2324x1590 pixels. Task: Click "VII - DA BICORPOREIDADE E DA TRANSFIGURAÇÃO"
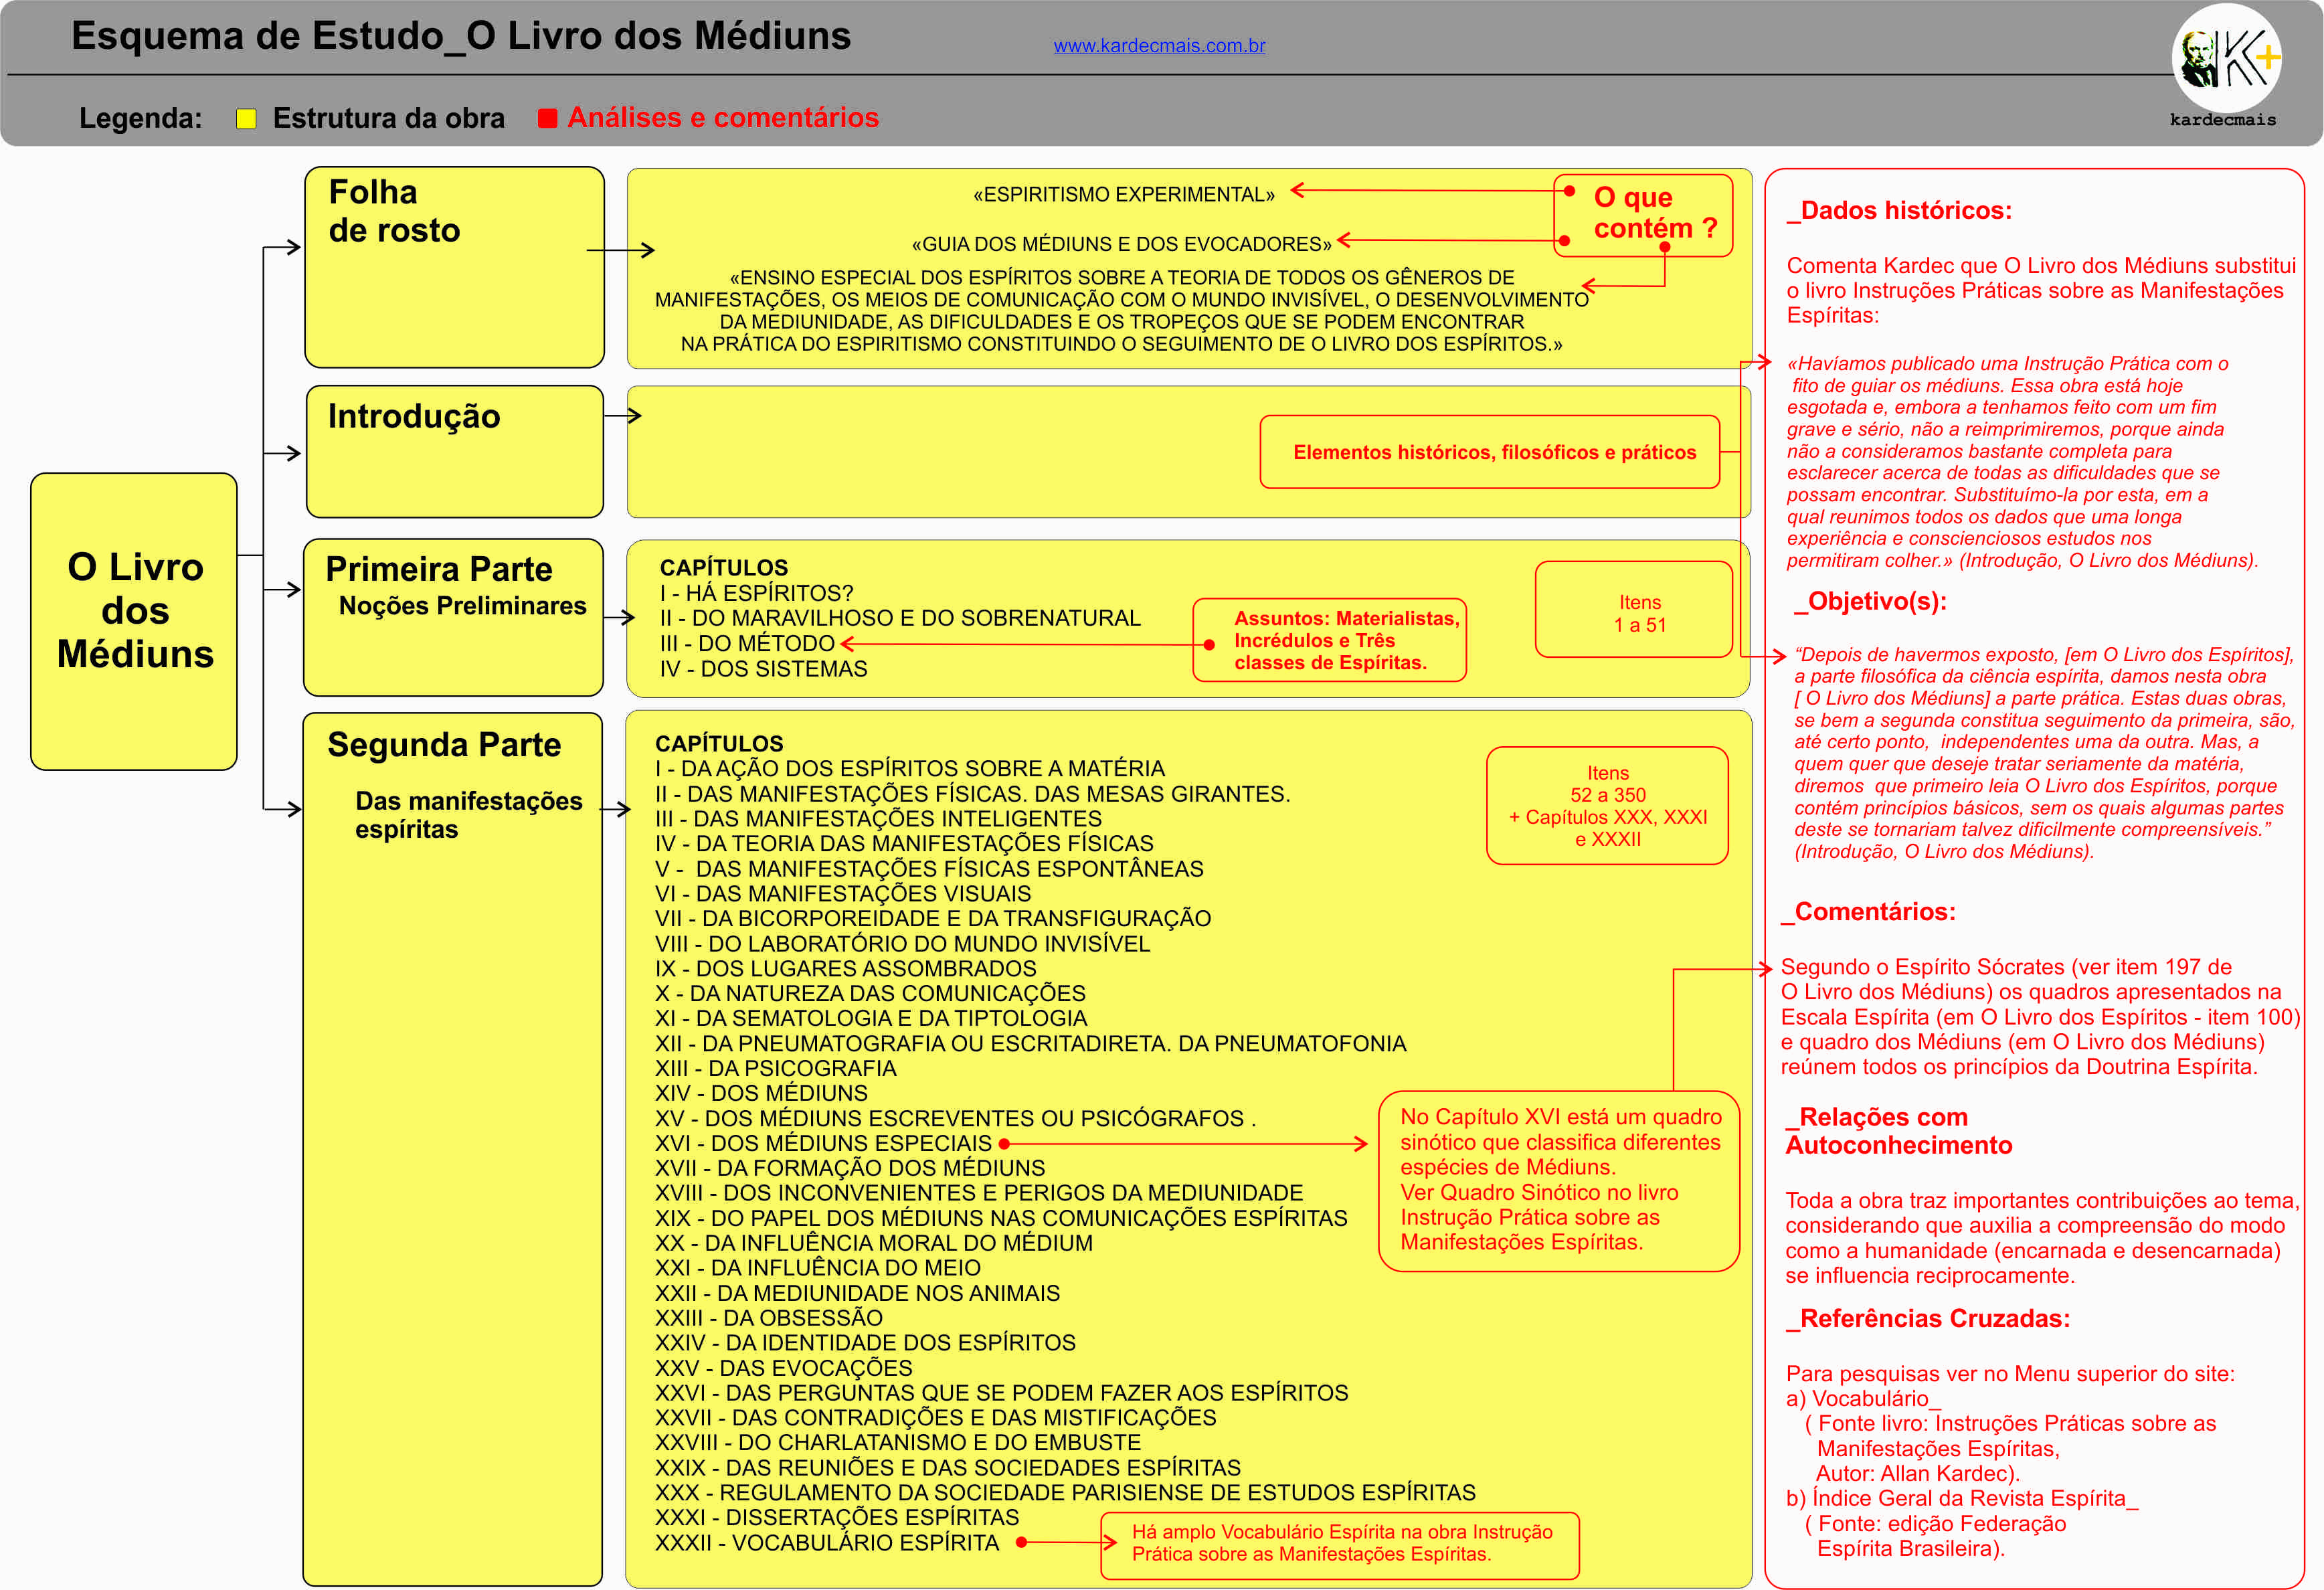[x=933, y=918]
